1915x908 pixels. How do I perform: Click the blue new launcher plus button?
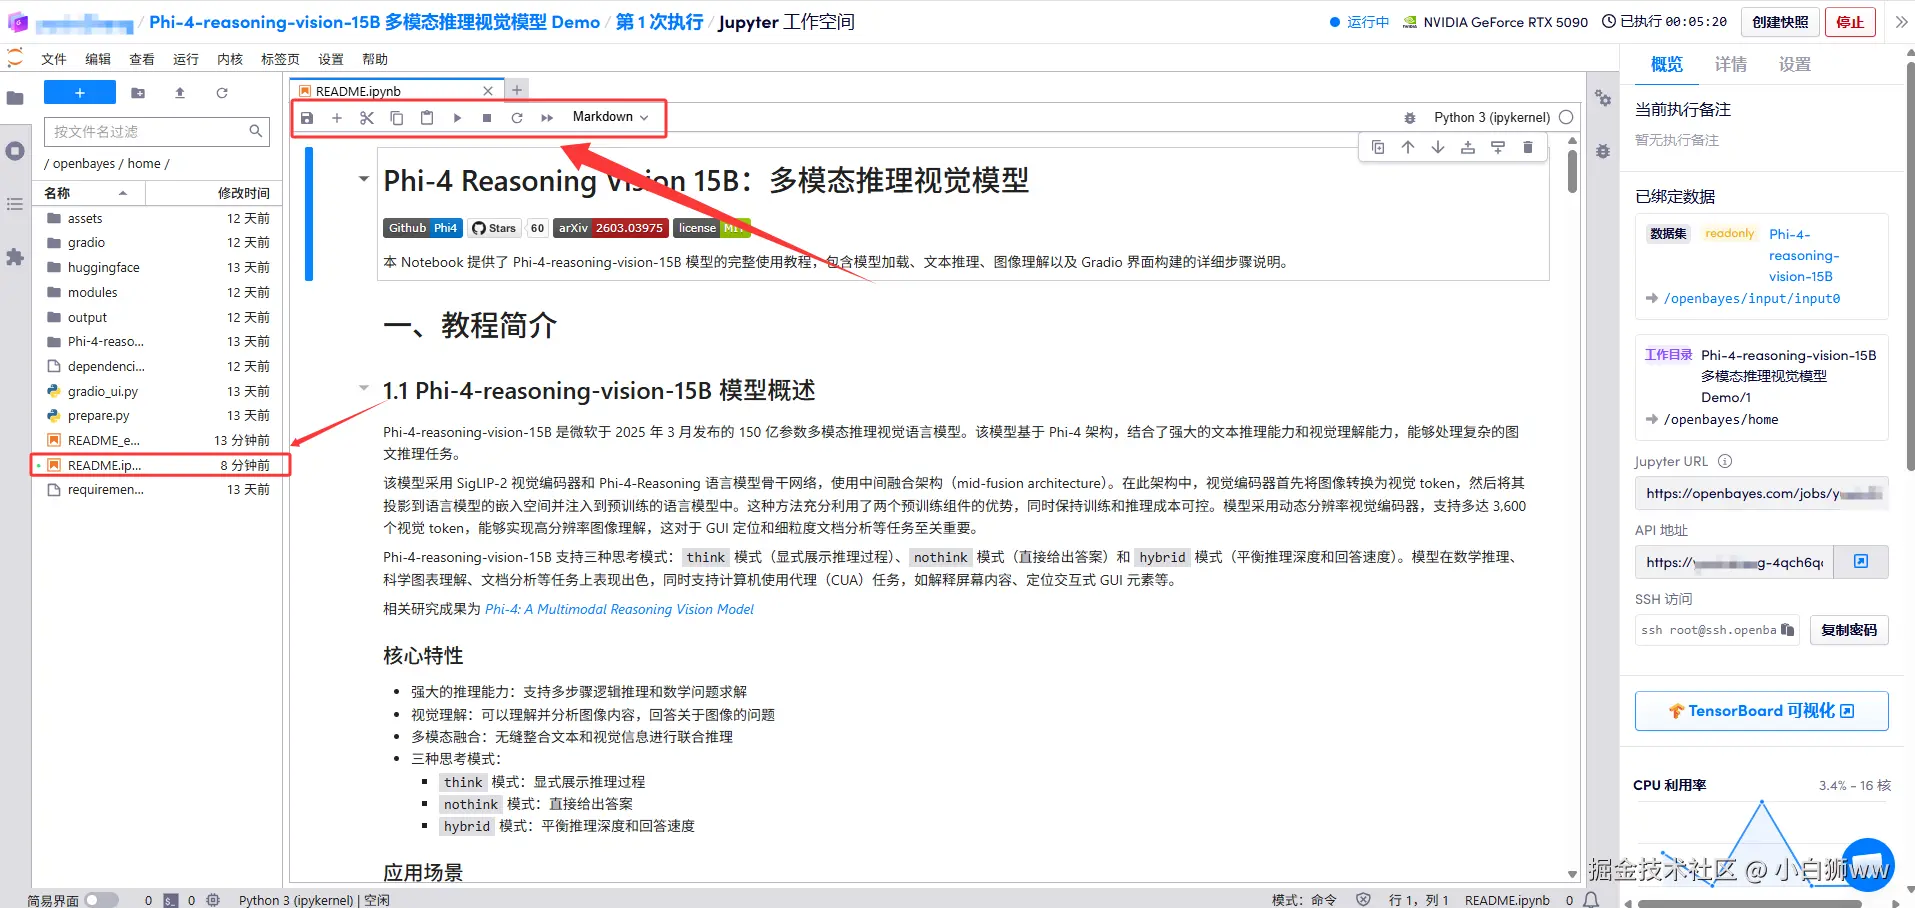coord(80,93)
